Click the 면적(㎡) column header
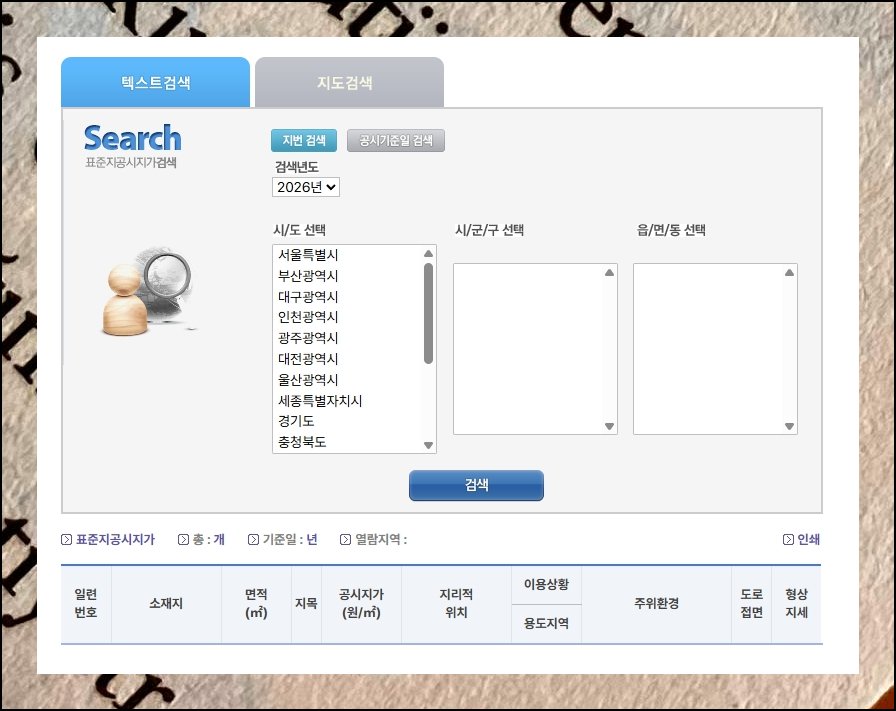 (x=257, y=604)
